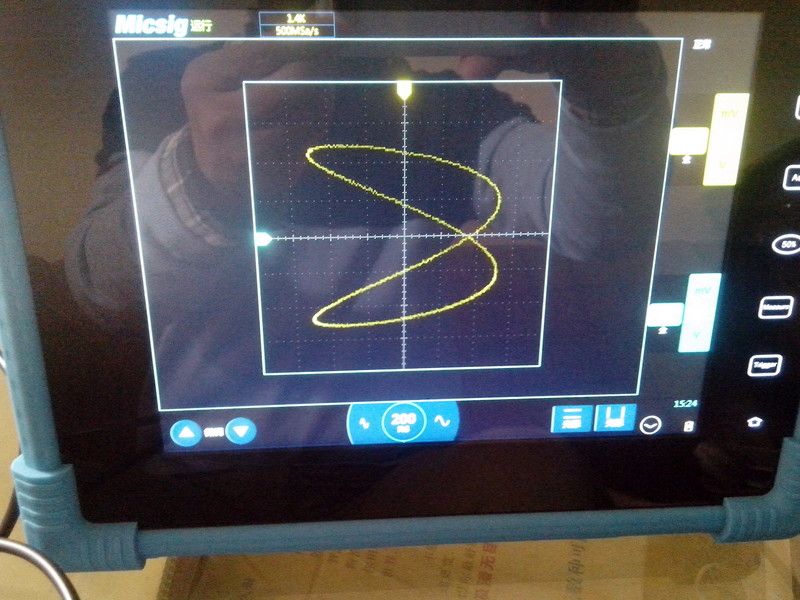Tap the vertical cursor lines button
800x600 pixels.
615,418
